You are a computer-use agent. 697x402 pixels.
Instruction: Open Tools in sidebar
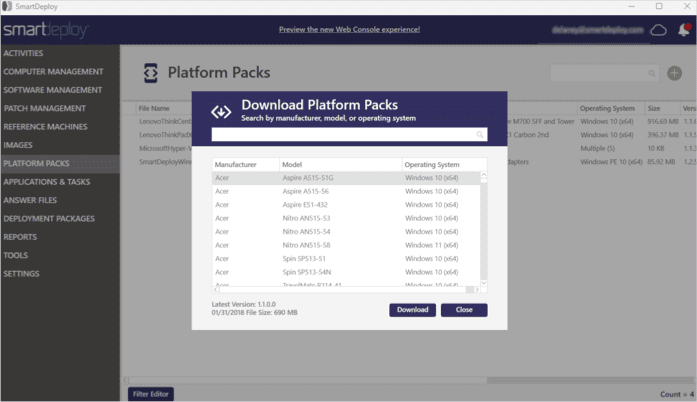(16, 255)
